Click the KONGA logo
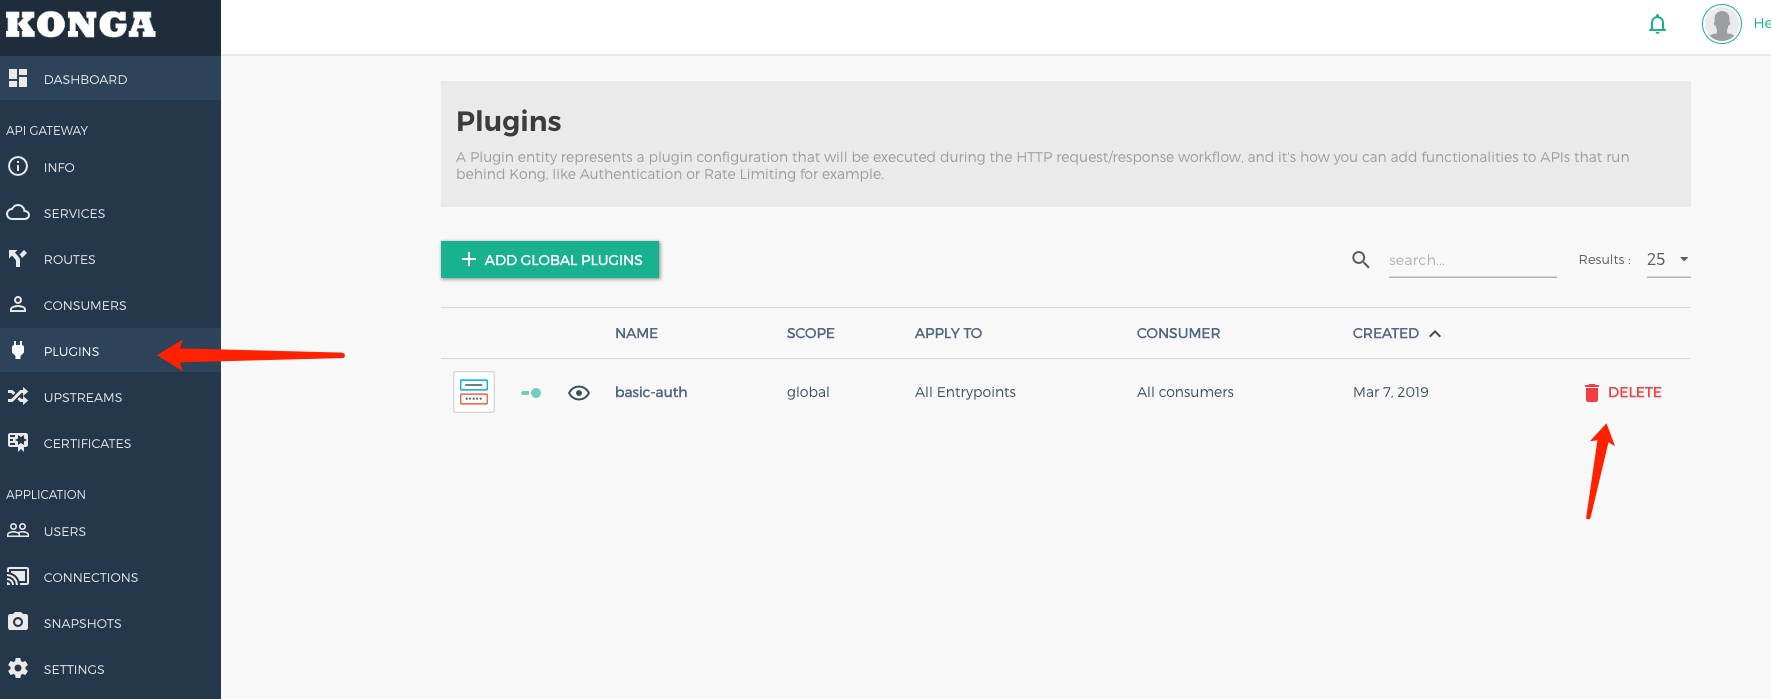Screen dimensions: 1771x699 (x=81, y=24)
